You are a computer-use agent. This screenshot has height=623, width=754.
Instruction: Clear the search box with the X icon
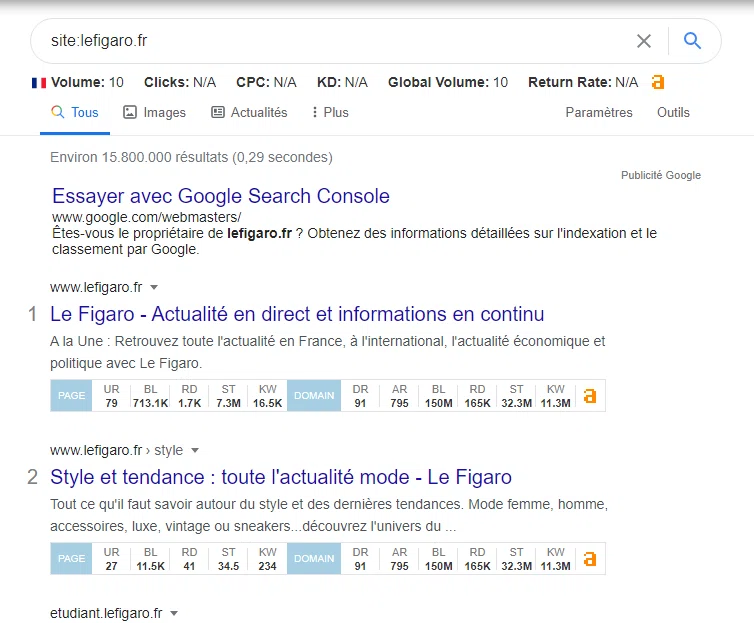click(x=644, y=41)
